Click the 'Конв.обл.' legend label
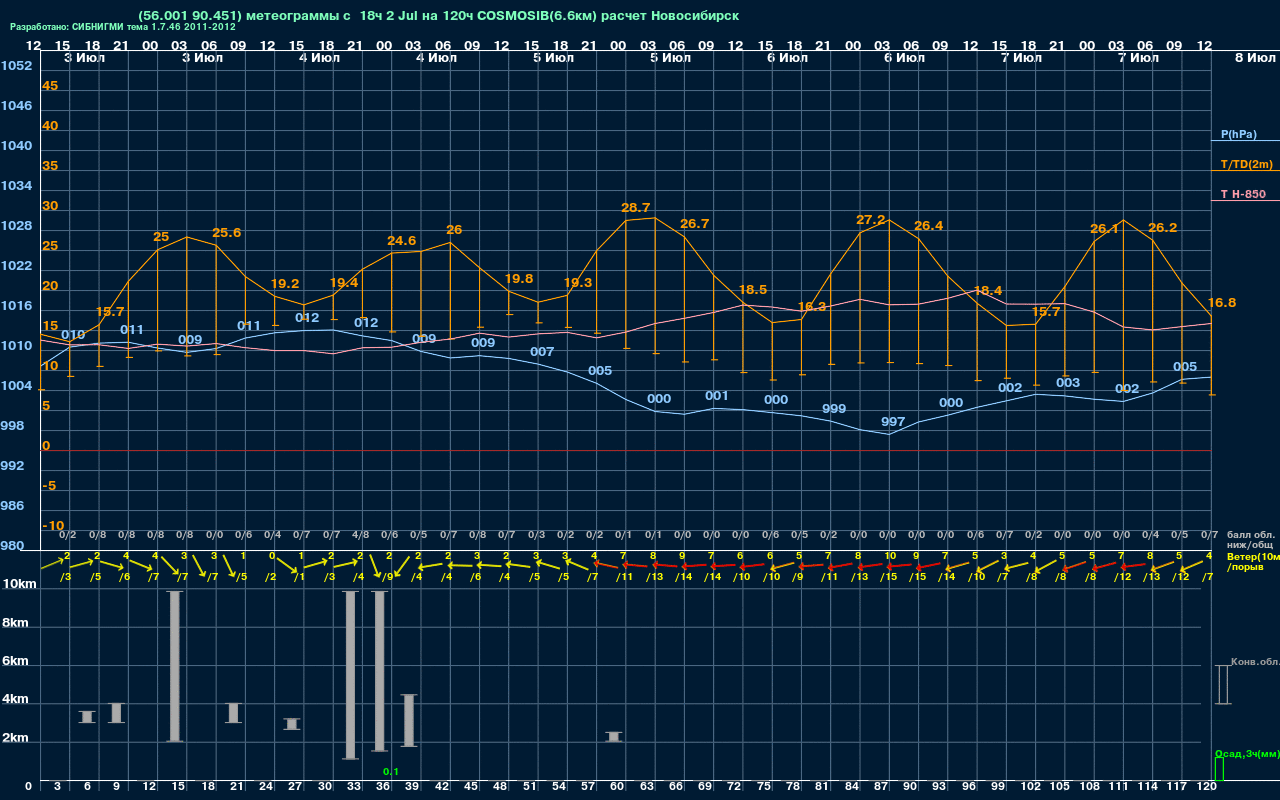 coord(1255,662)
